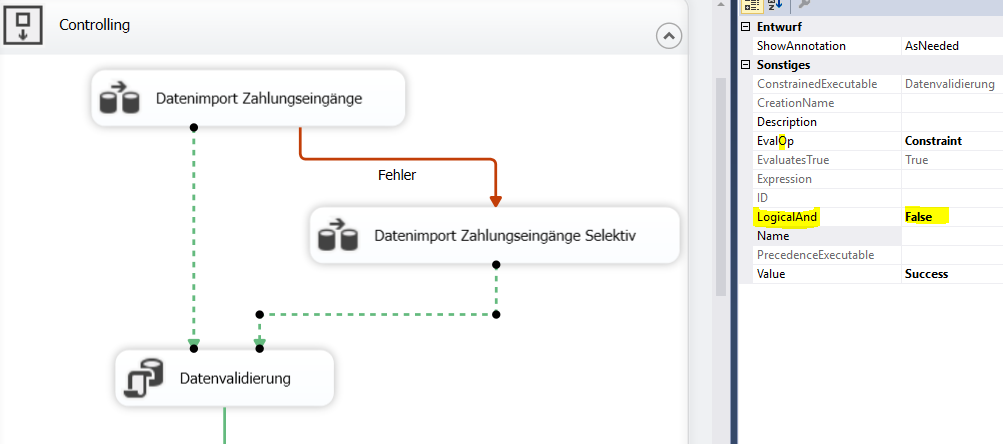Click the Property Pages wrench icon
The height and width of the screenshot is (444, 1003).
point(805,6)
